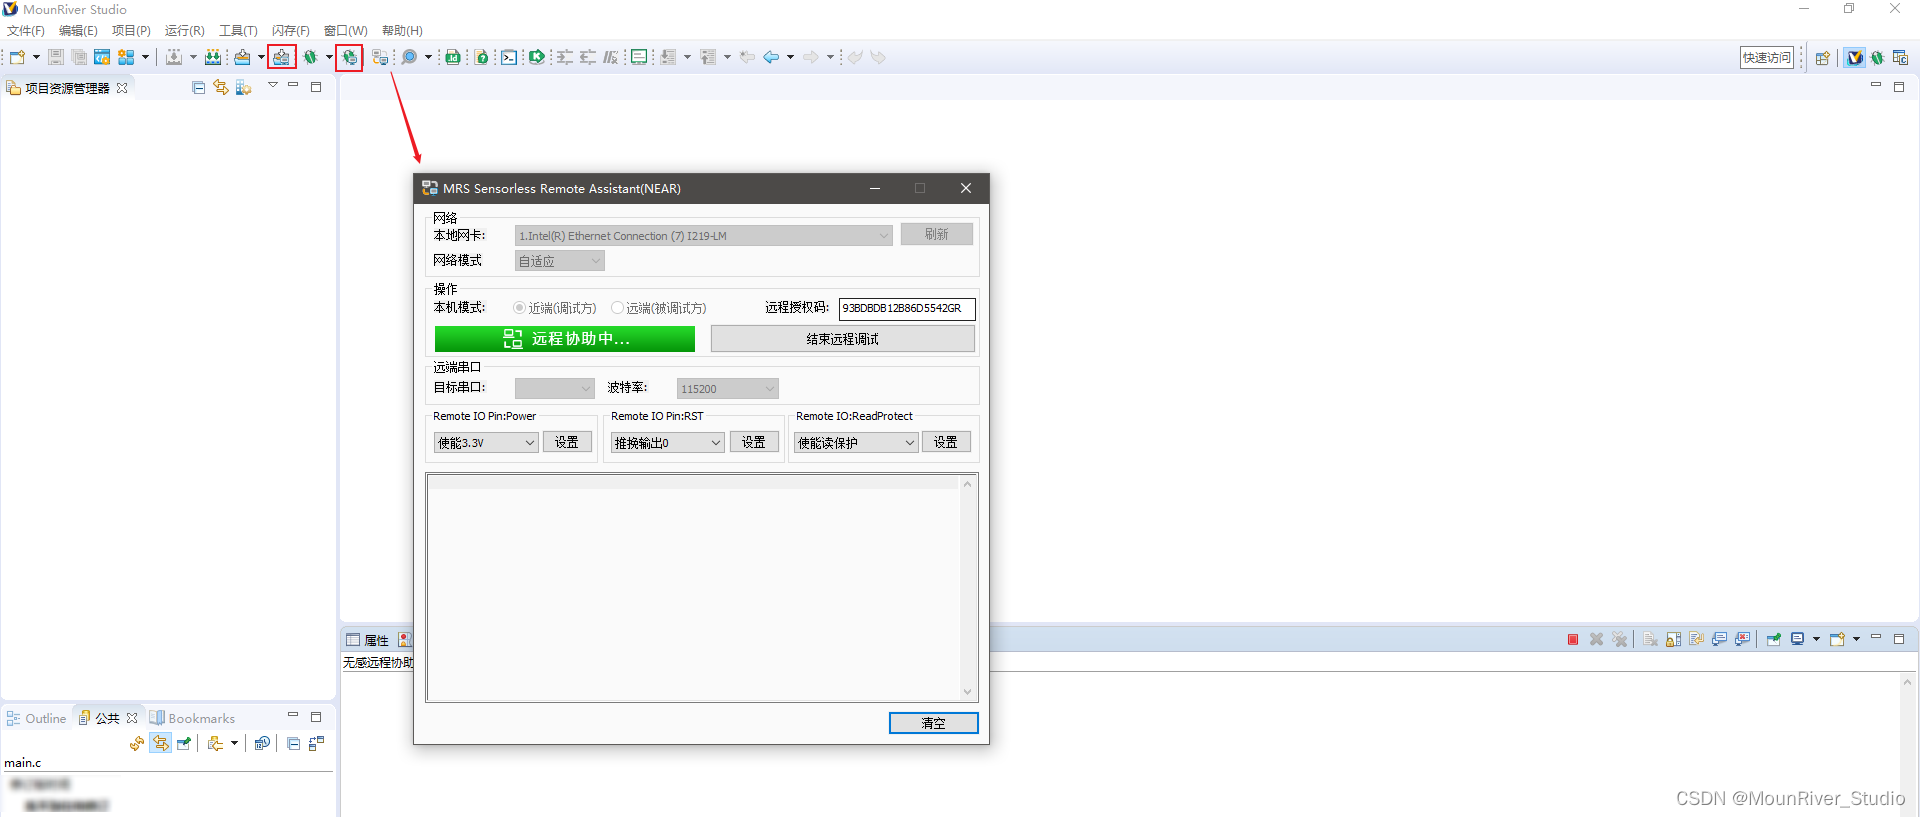
Task: Open the 帮助(H) menu
Action: click(402, 31)
